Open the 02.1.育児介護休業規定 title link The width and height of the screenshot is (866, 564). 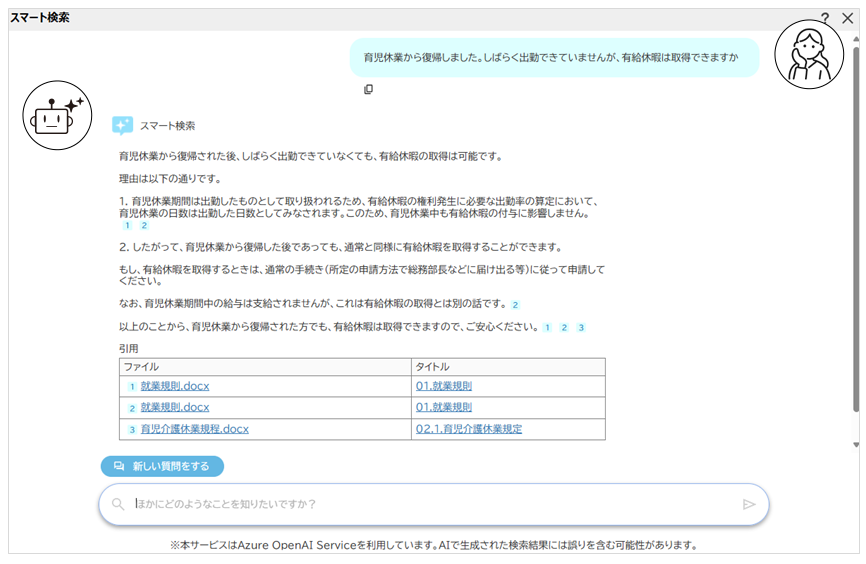pos(468,429)
